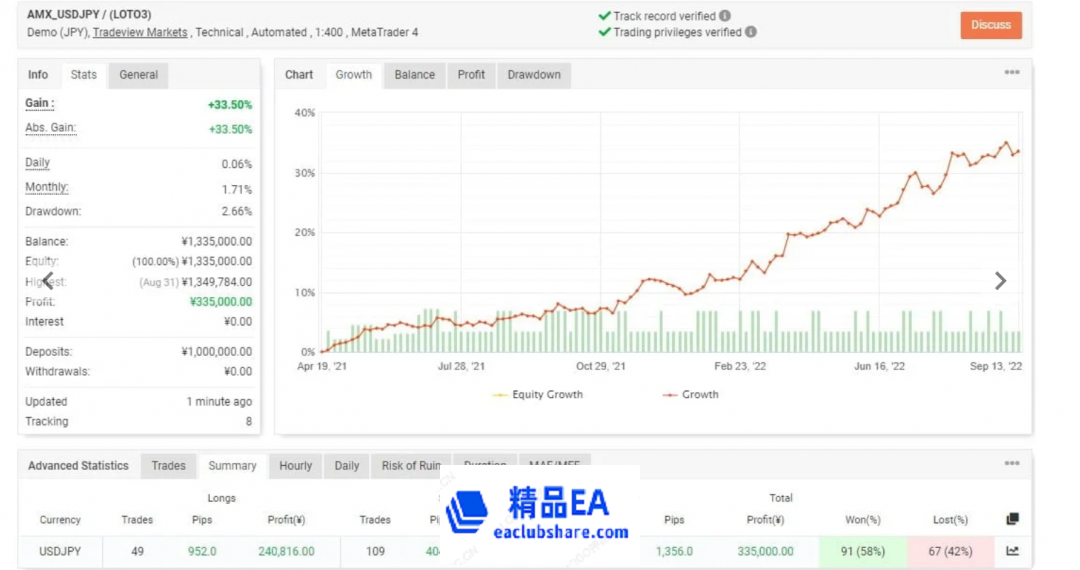Open the Tradeview Markets broker link

pyautogui.click(x=140, y=33)
